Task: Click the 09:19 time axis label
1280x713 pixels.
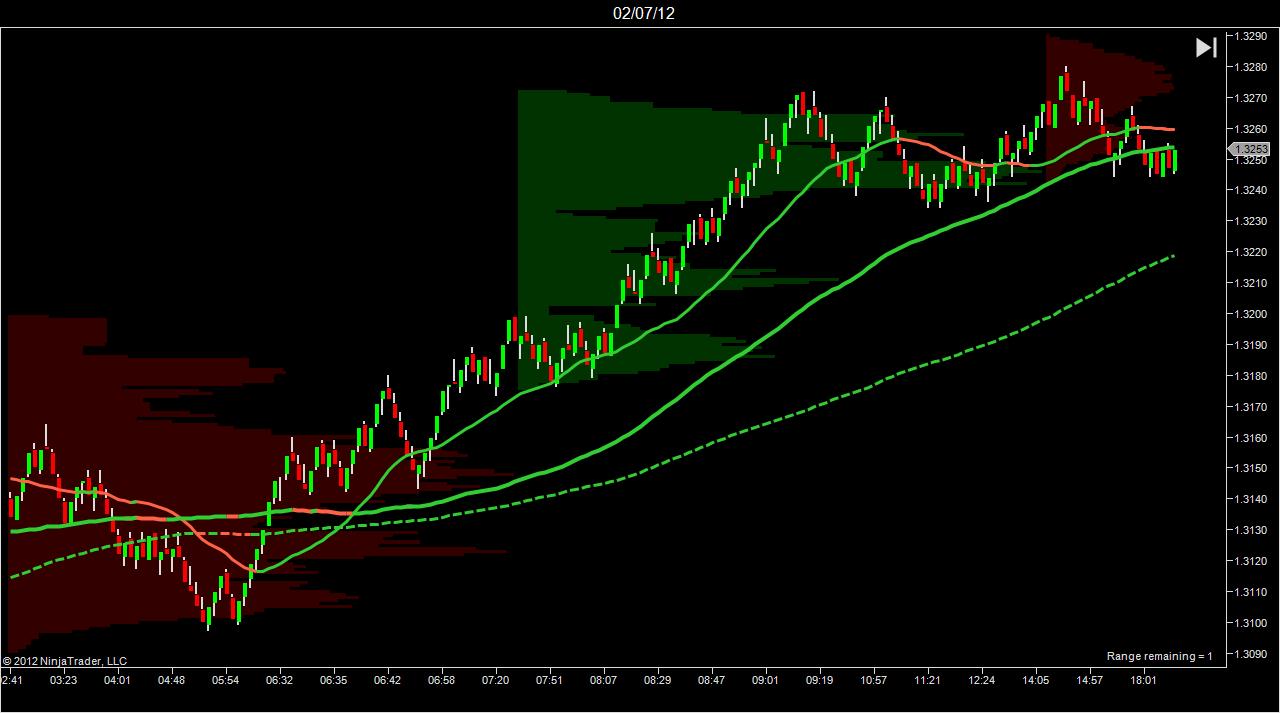Action: click(819, 680)
